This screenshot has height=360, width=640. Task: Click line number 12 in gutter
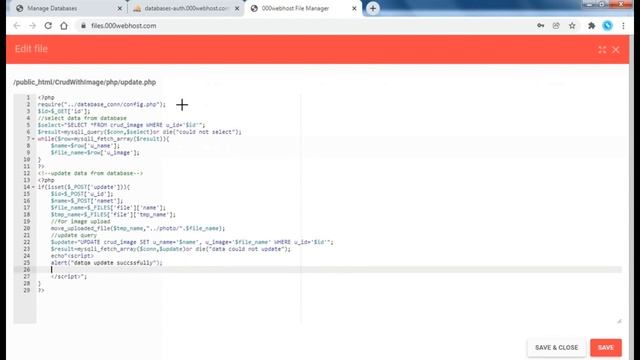27,173
